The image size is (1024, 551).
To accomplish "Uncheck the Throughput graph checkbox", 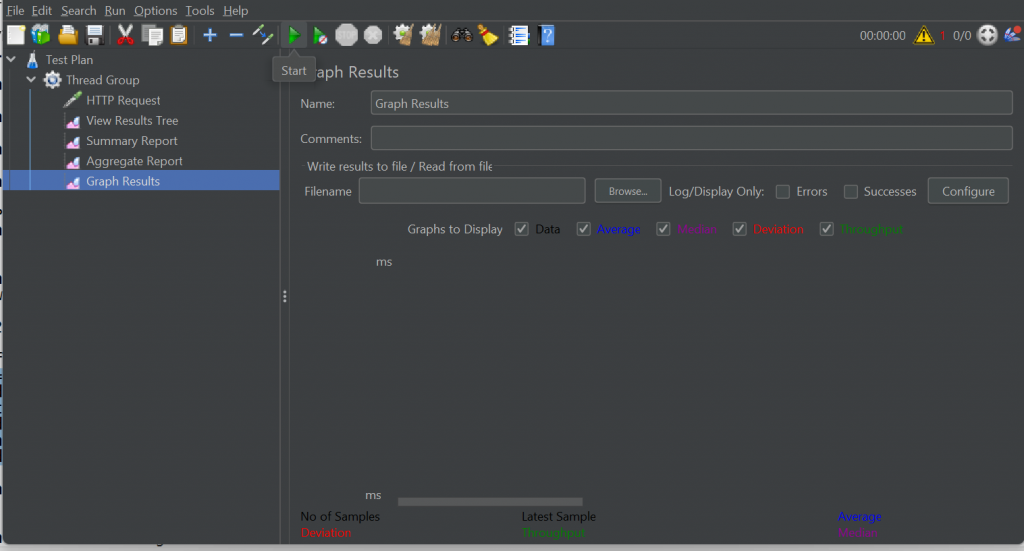I will coord(827,229).
